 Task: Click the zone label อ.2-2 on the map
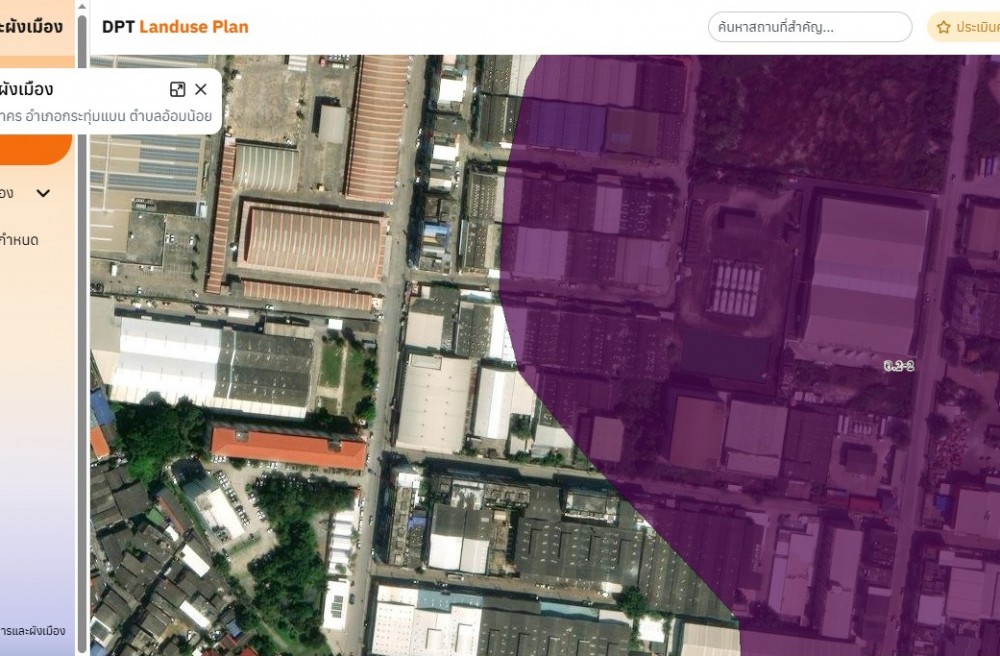[899, 366]
